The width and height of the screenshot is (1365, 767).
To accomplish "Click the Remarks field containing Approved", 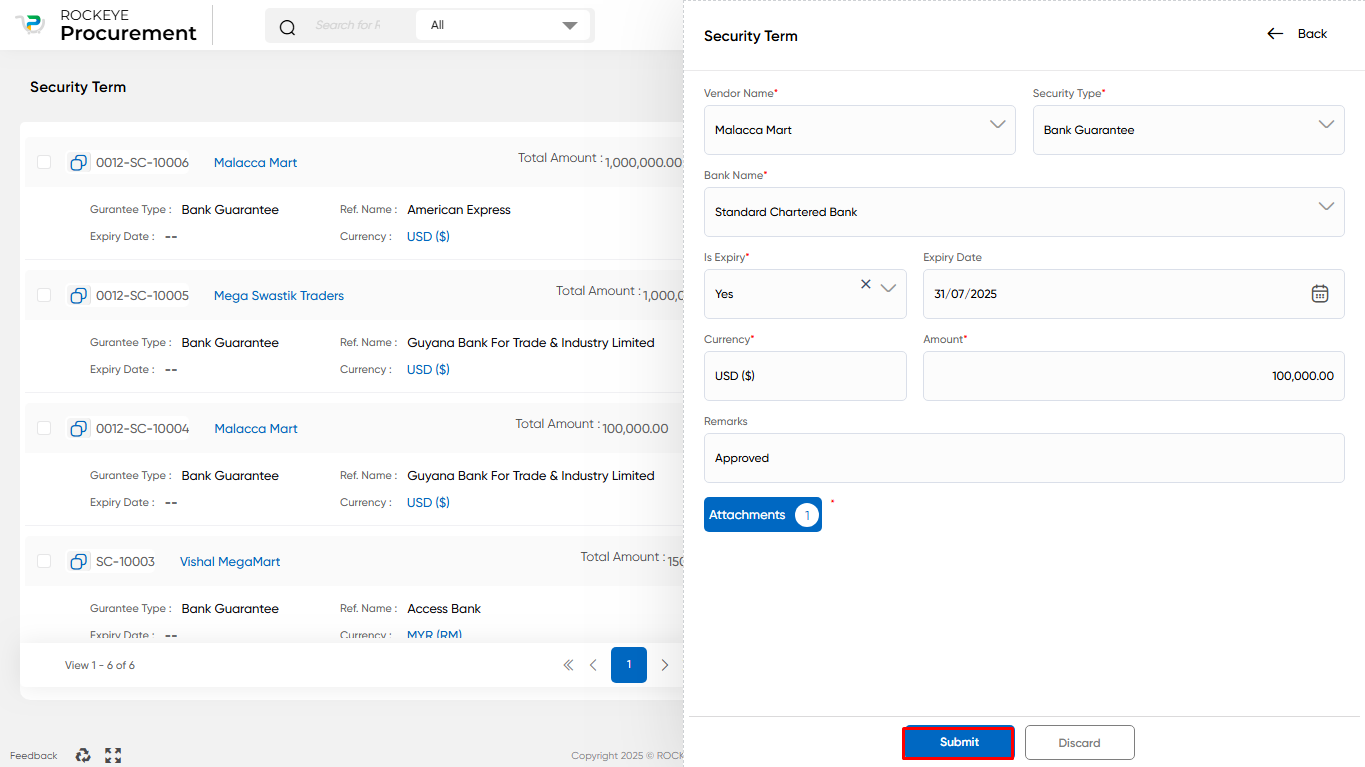I will click(1024, 458).
